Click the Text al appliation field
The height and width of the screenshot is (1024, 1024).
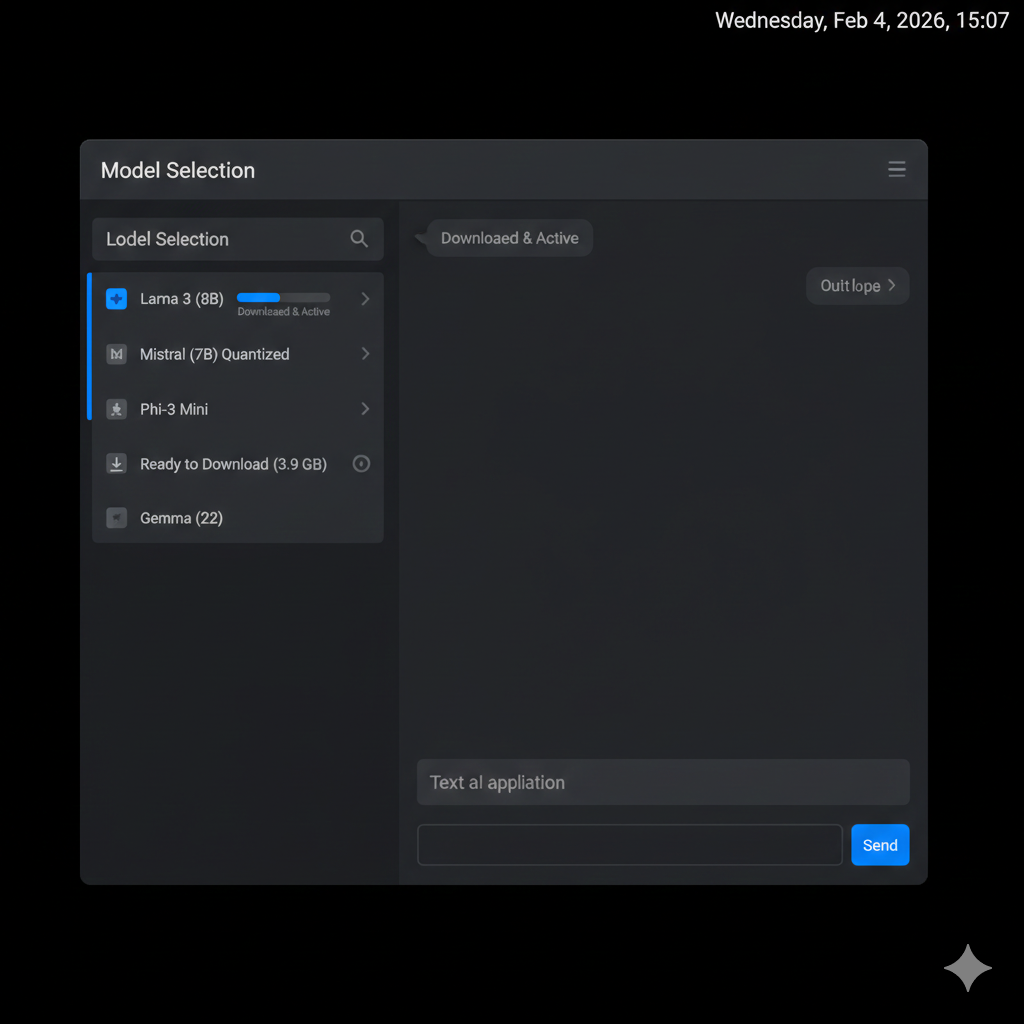662,782
